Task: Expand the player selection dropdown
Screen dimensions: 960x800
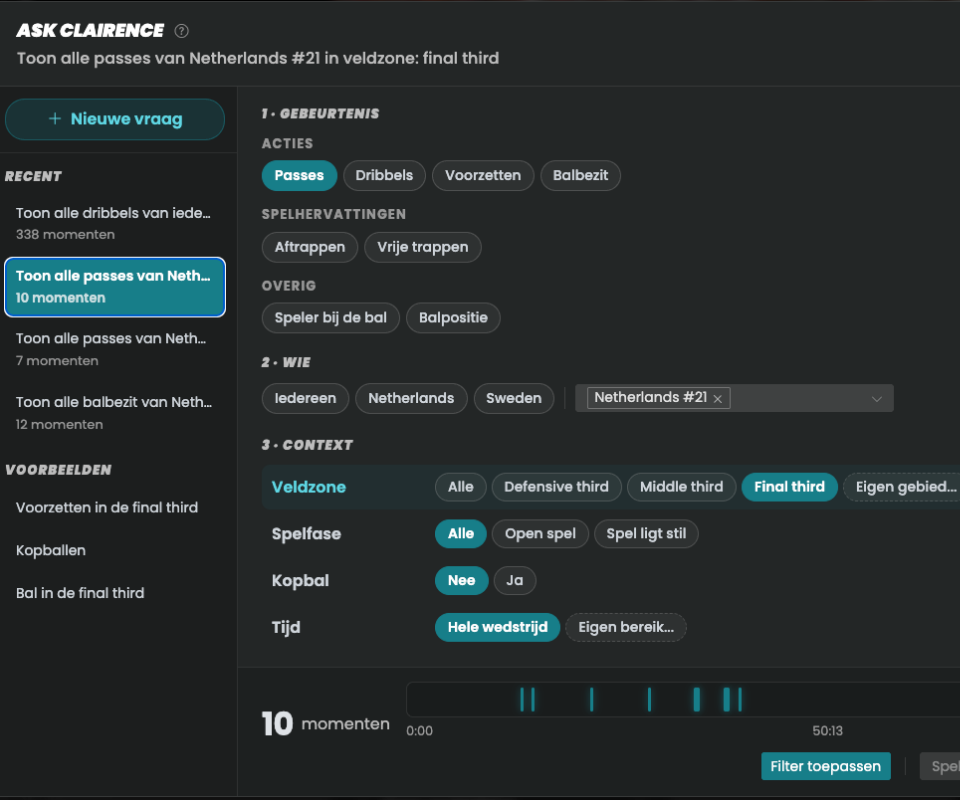Action: tap(877, 398)
